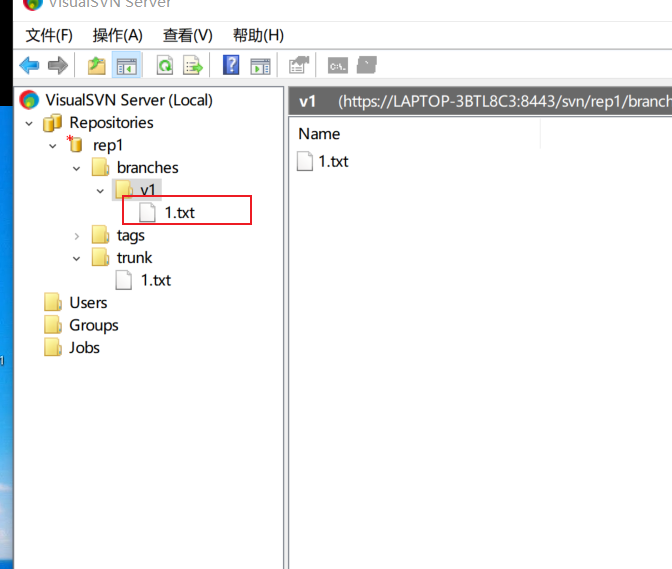This screenshot has height=569, width=672.
Task: Click the VisualSVN Server logo in the title bar
Action: pos(33,4)
